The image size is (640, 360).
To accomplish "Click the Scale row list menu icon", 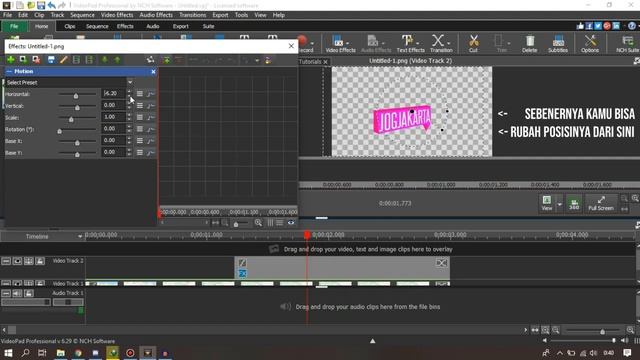I will (x=140, y=117).
